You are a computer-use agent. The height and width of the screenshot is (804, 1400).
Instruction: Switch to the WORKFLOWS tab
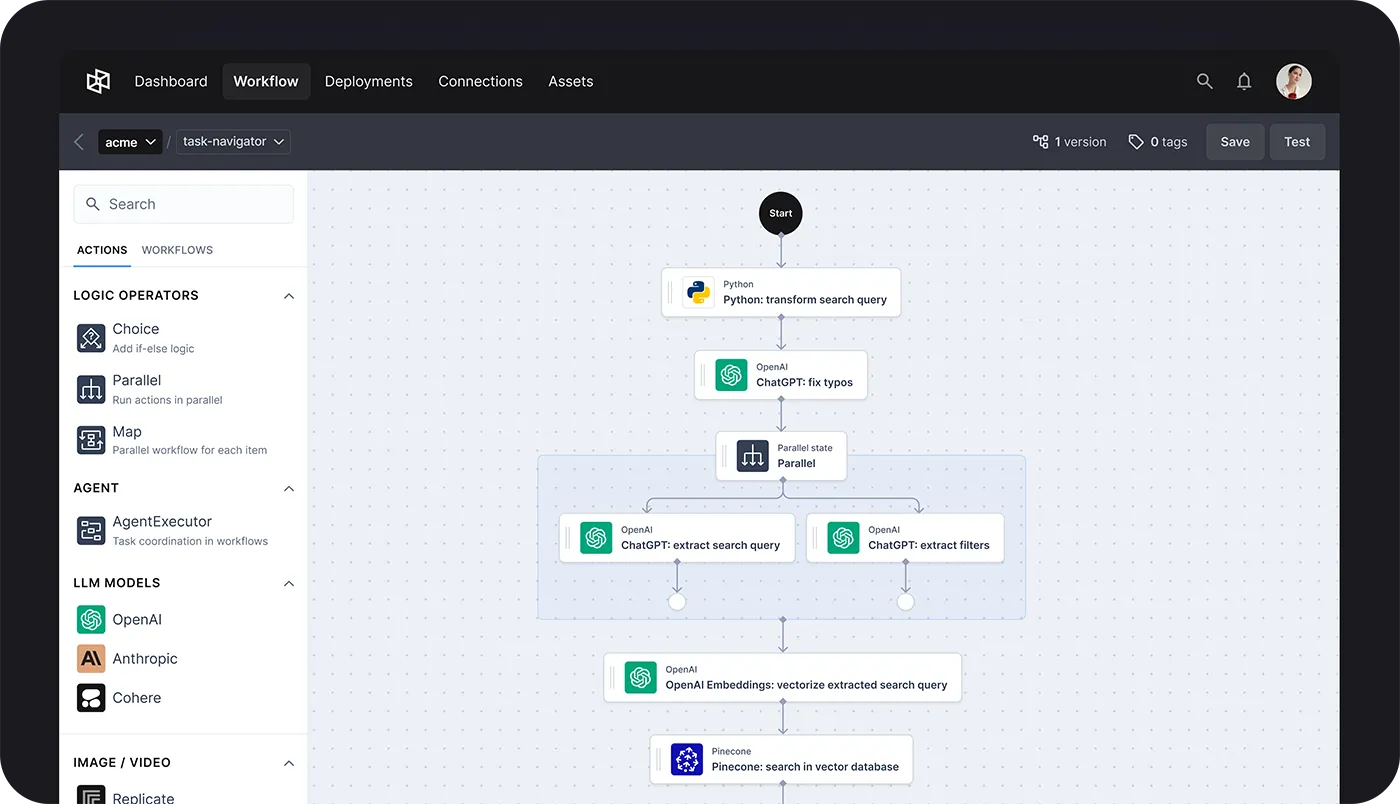(177, 250)
